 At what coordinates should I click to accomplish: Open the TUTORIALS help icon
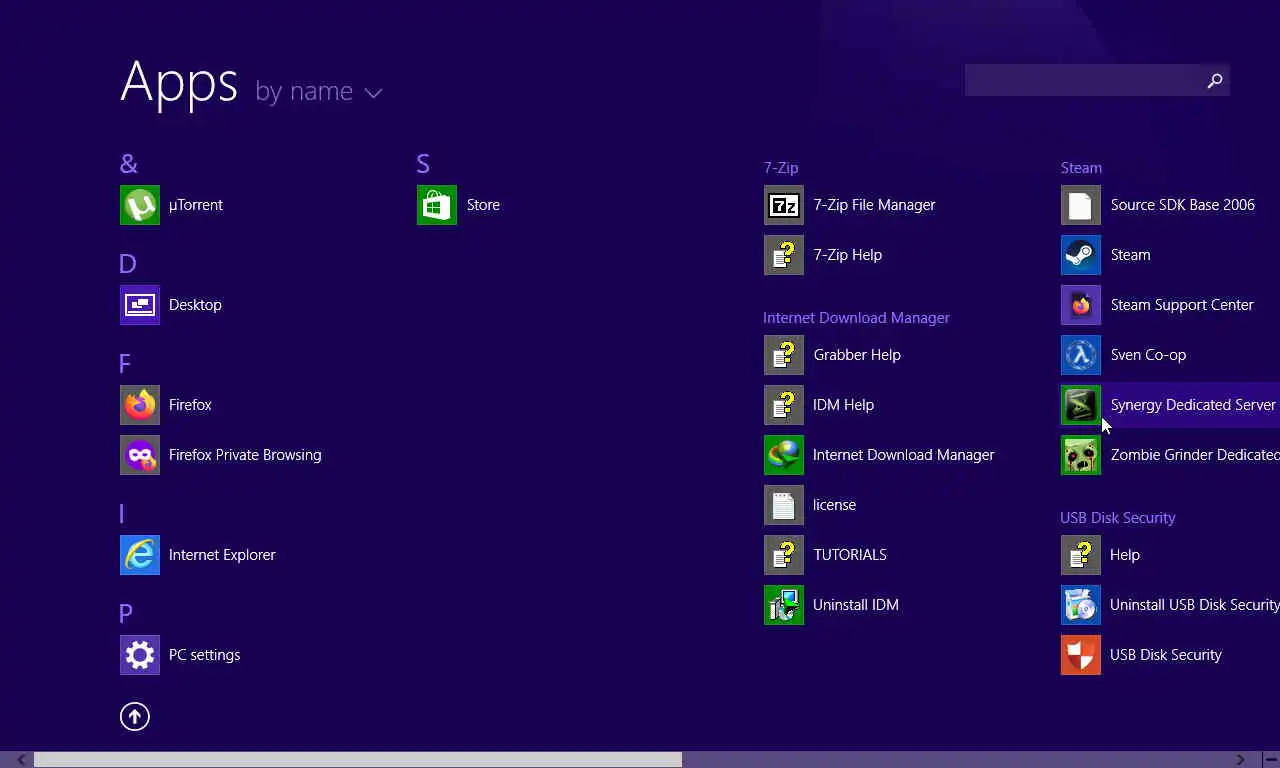[784, 555]
